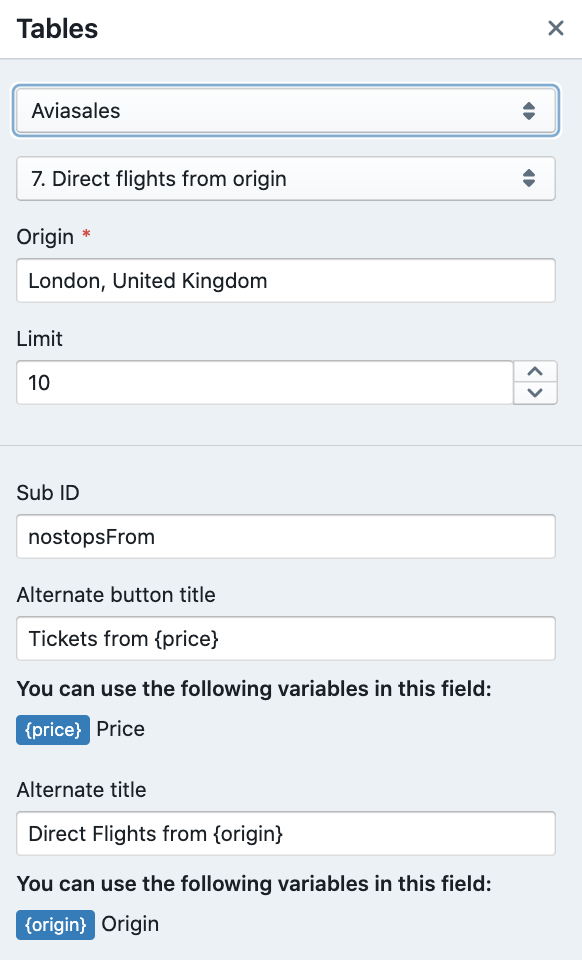Click the Origin field label
Image resolution: width=582 pixels, height=960 pixels.
tap(45, 237)
